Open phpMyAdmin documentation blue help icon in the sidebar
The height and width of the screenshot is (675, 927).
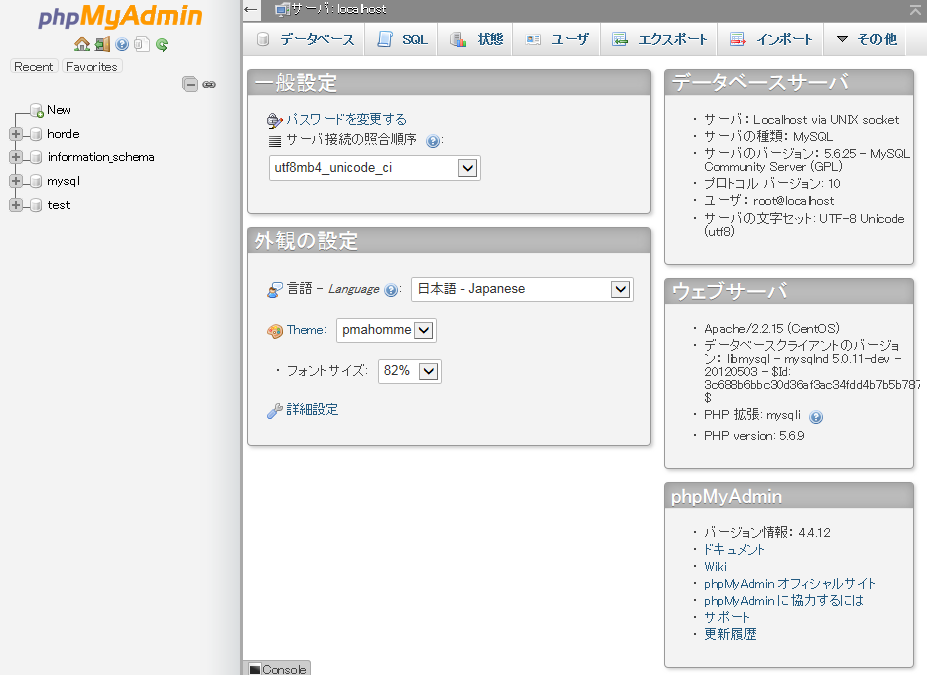(122, 44)
